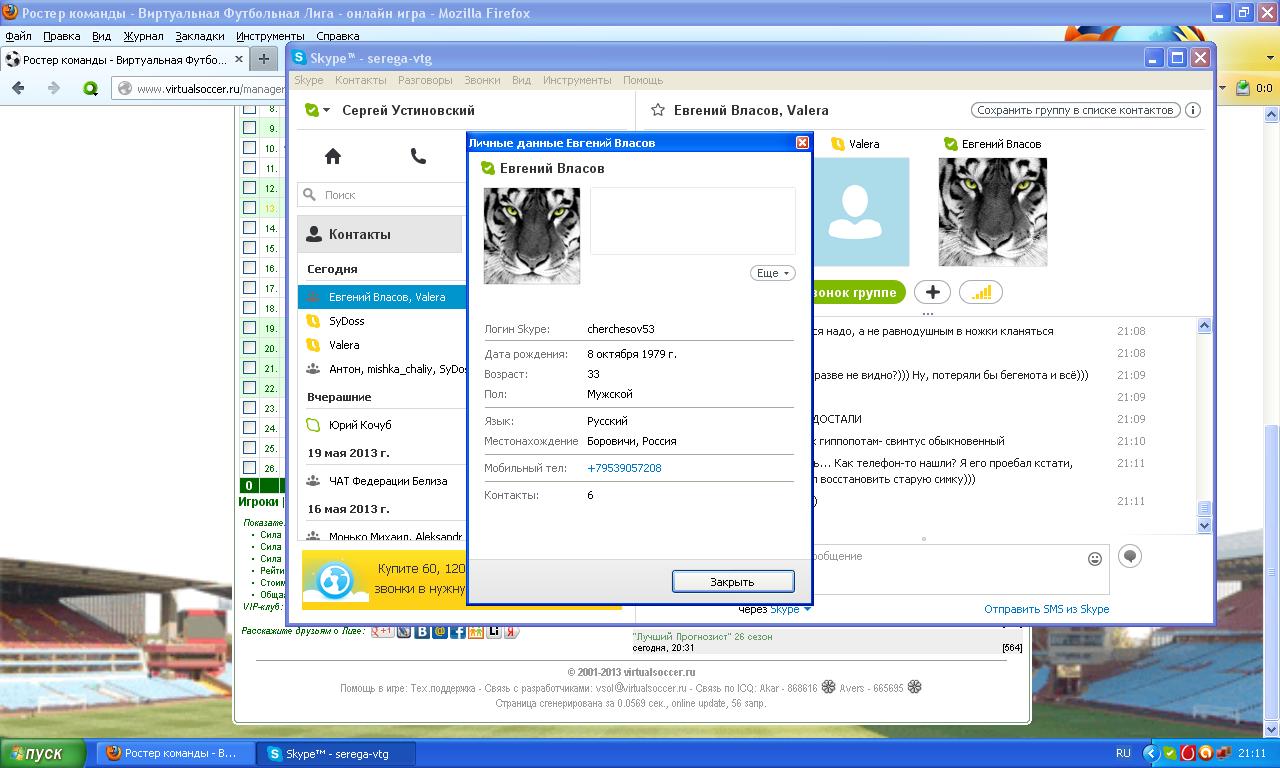Open the Тех.поддержка link in page footer

442,688
